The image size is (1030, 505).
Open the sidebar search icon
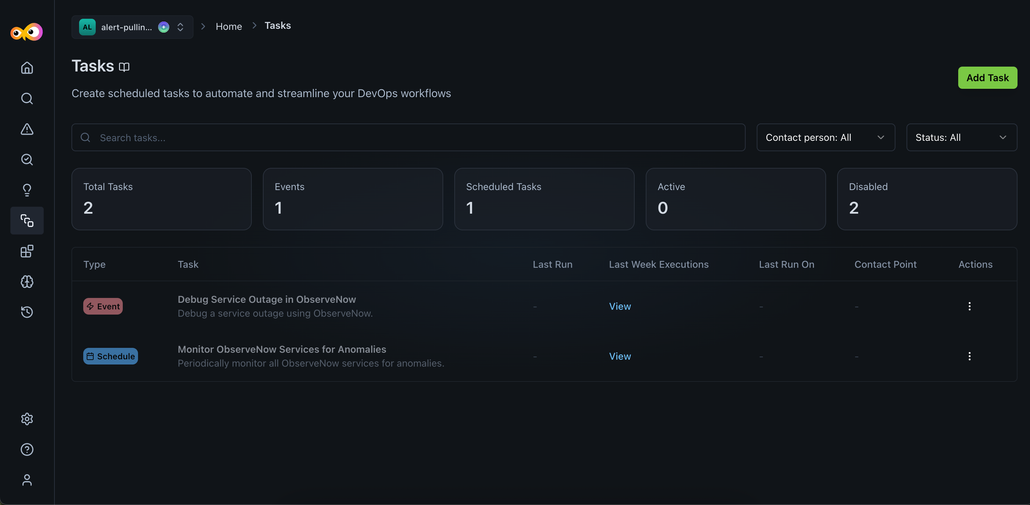[27, 99]
